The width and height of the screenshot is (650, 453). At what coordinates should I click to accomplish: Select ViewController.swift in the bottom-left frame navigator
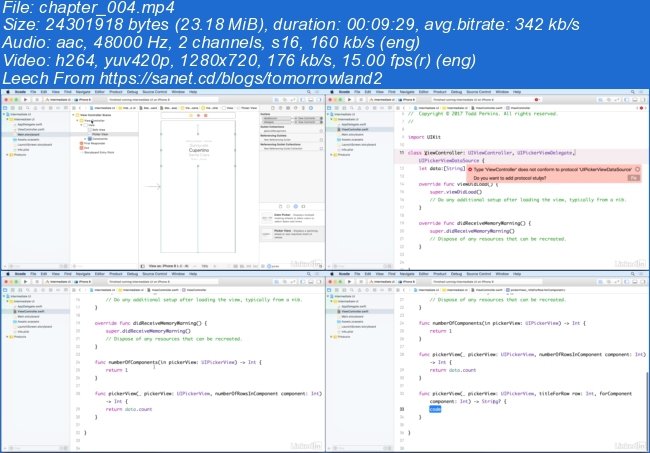(31, 311)
